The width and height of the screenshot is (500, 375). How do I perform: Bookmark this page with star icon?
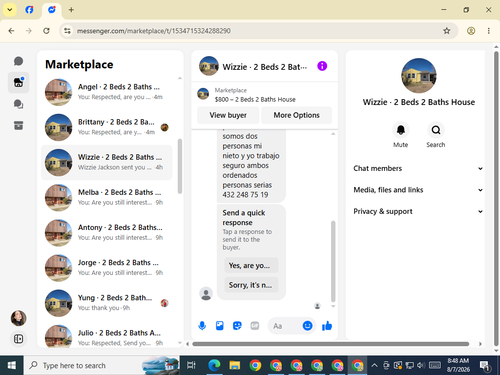pos(447,31)
